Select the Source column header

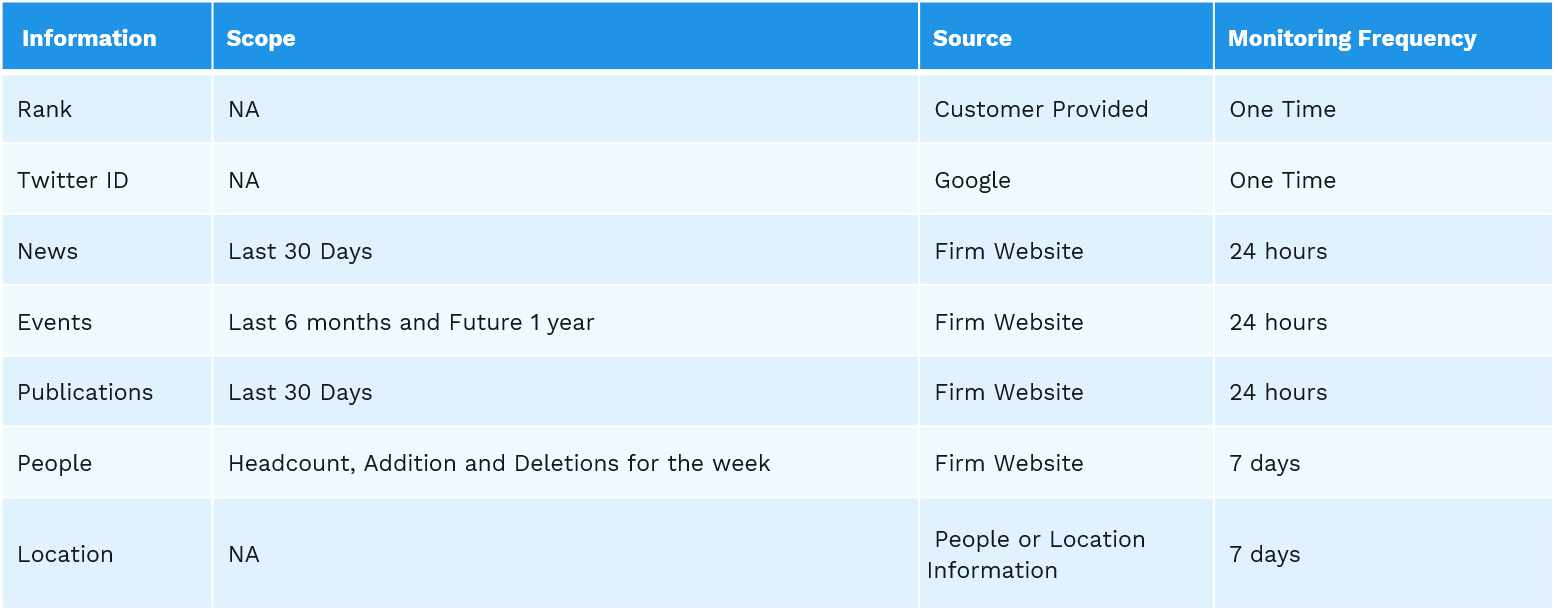(972, 39)
